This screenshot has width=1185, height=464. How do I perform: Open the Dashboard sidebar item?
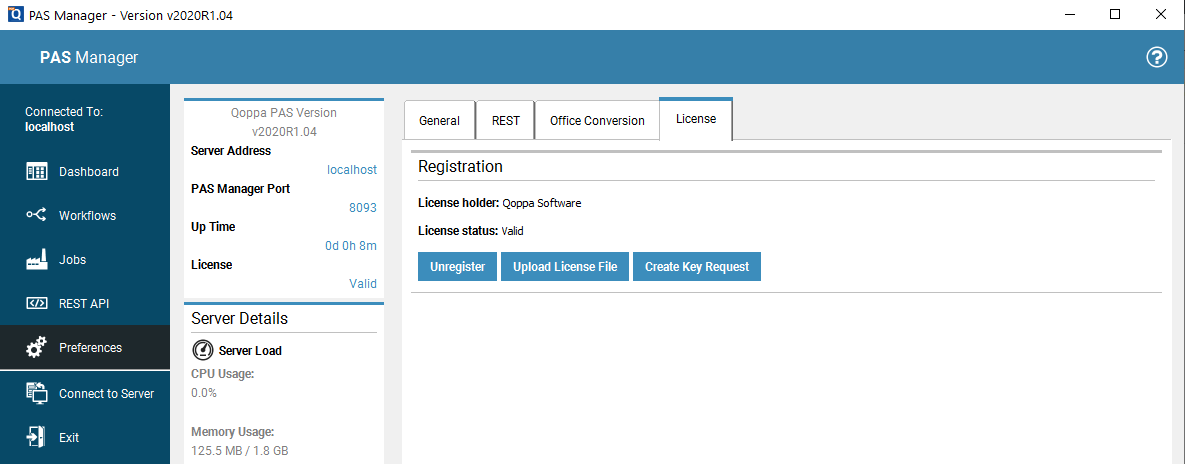click(x=85, y=172)
